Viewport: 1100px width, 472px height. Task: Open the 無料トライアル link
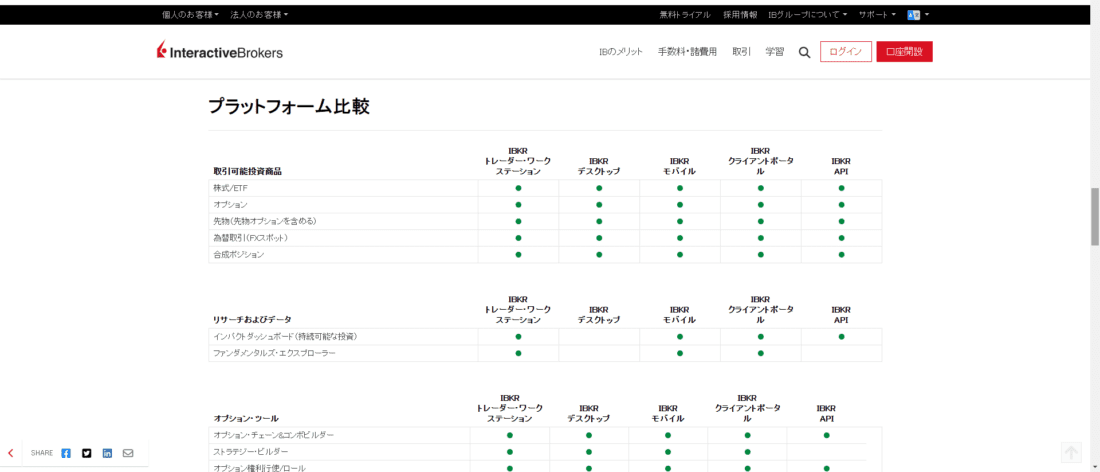tap(685, 15)
